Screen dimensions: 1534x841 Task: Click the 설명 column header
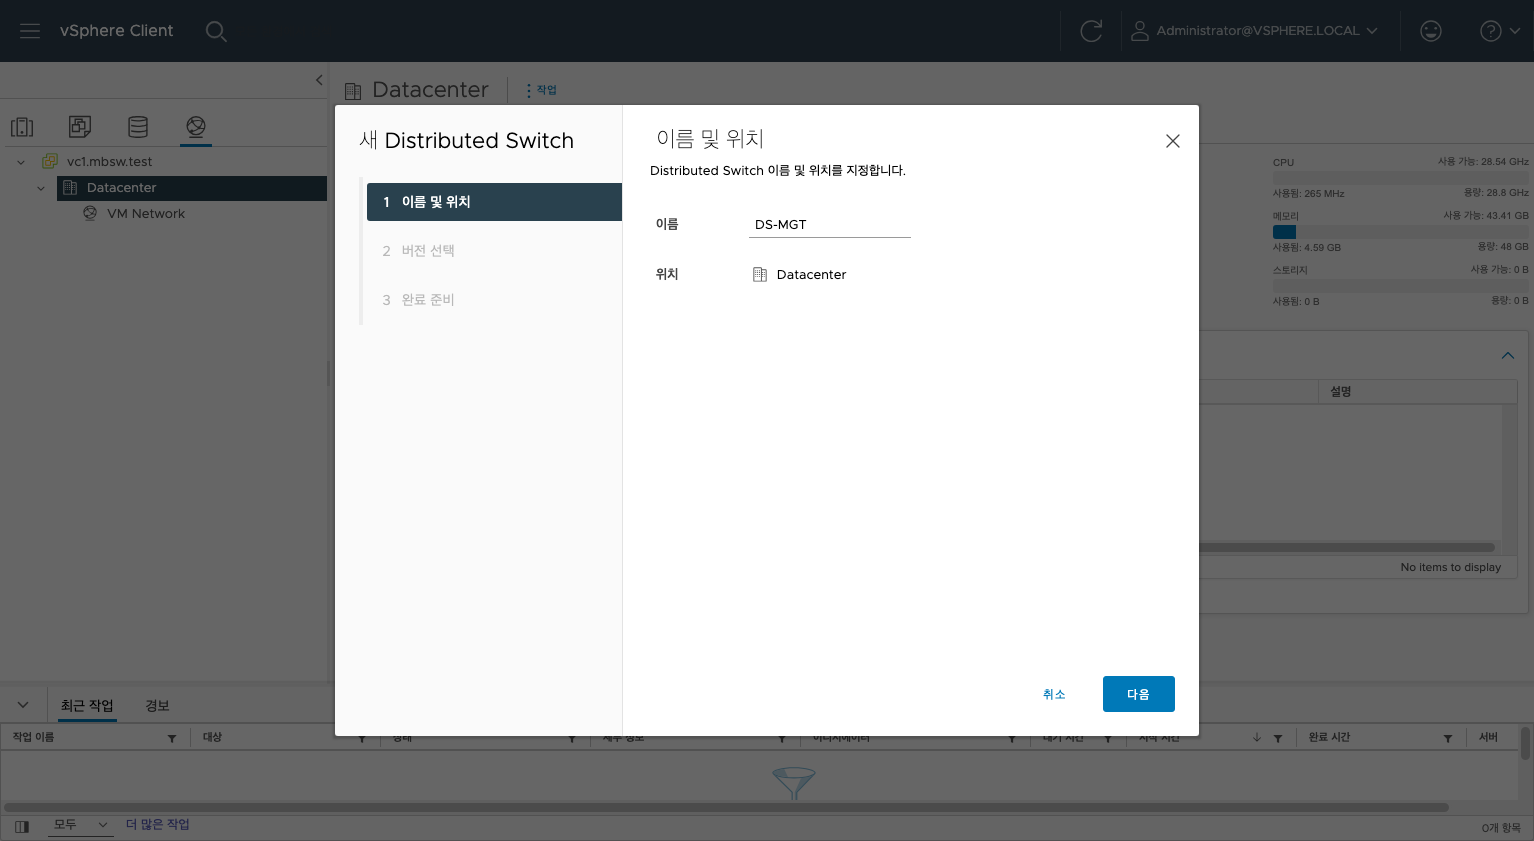pyautogui.click(x=1341, y=392)
